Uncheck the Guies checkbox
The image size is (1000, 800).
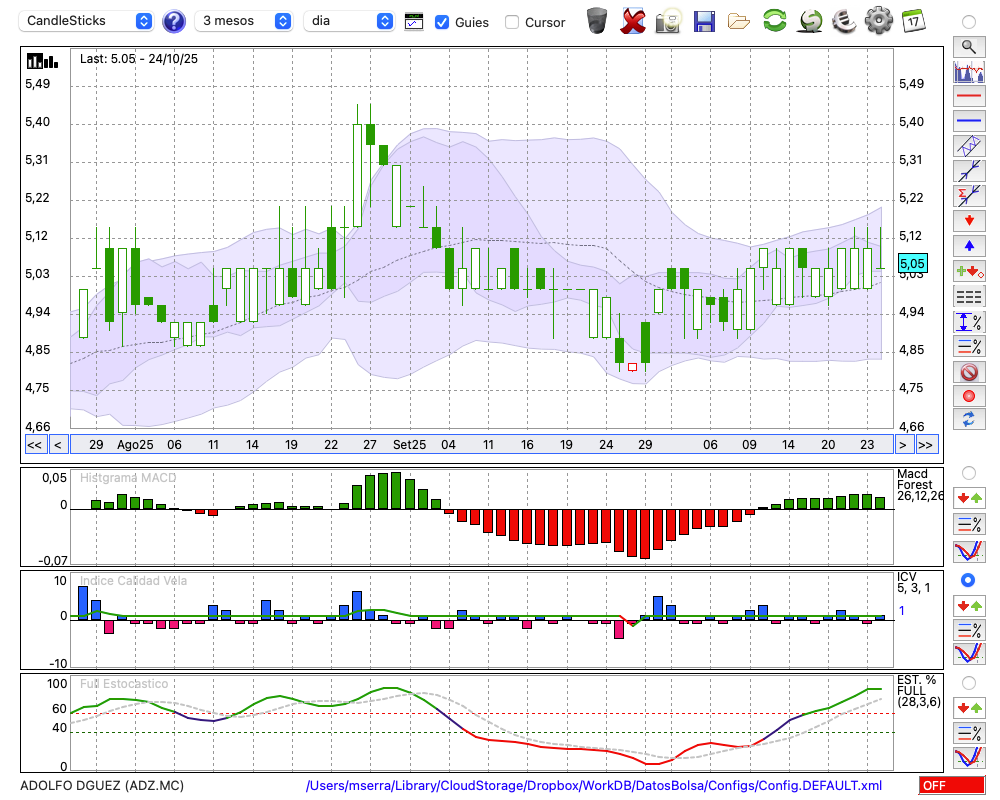[x=442, y=22]
